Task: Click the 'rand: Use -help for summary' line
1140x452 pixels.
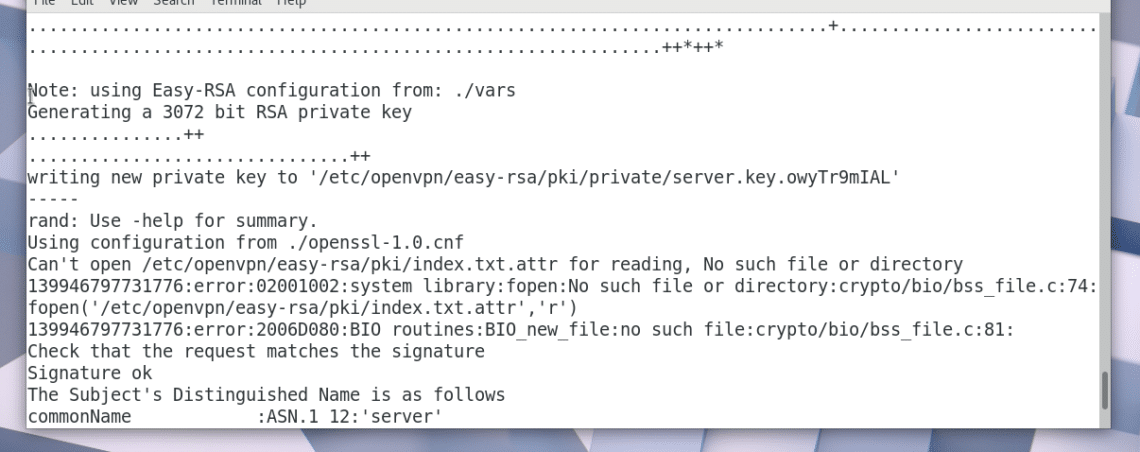Action: [x=171, y=221]
